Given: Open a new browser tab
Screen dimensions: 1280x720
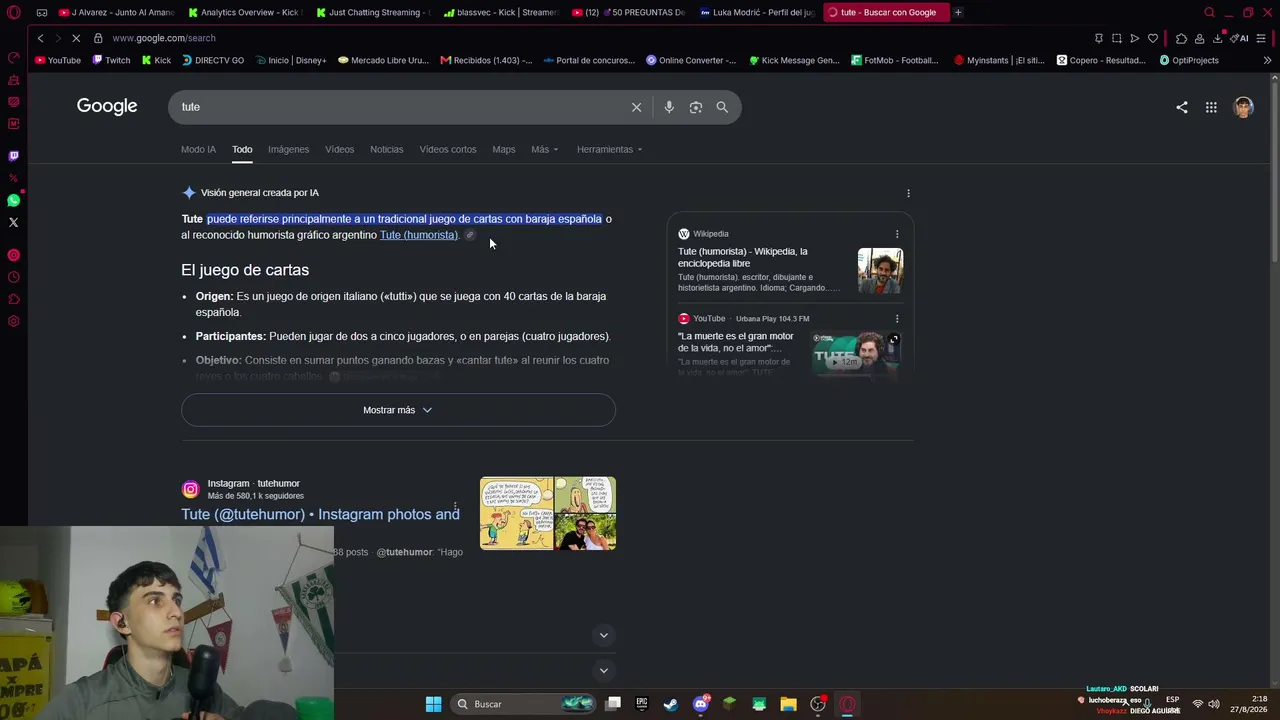Looking at the screenshot, I should tap(958, 12).
